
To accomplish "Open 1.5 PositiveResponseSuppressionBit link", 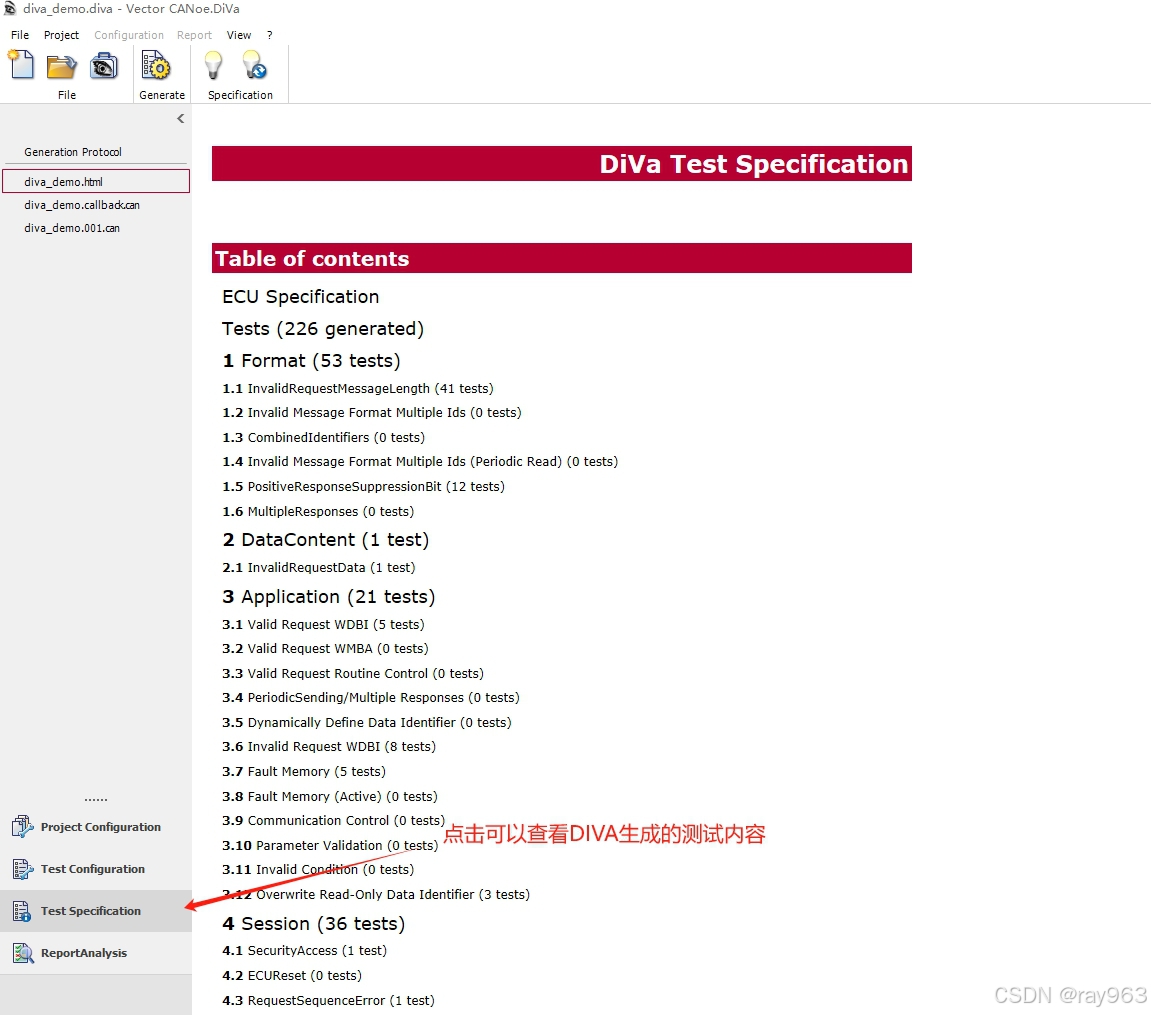I will pos(363,487).
